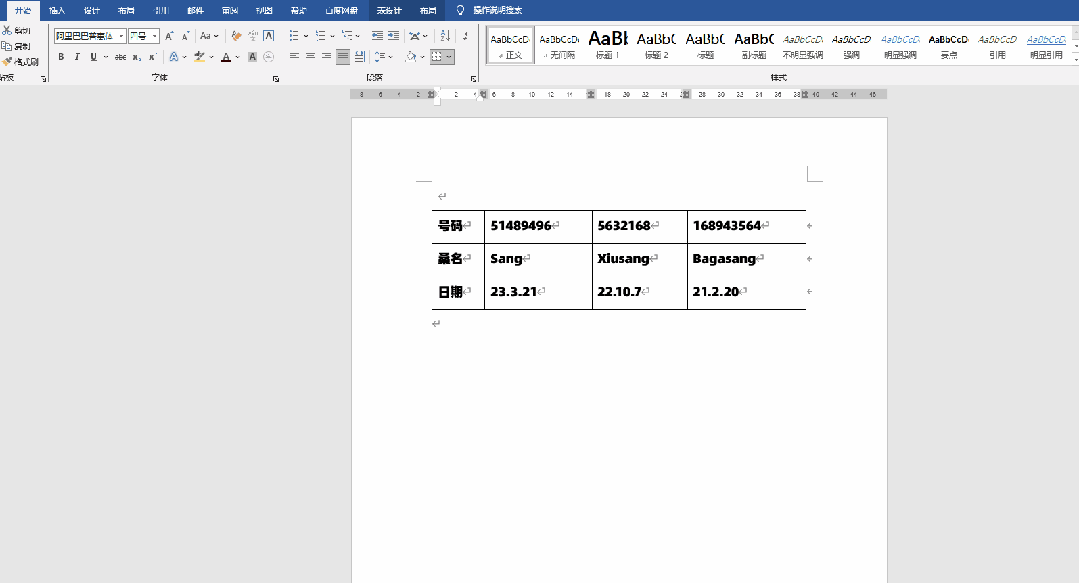
Task: Click the Clear Formatting eraser icon
Action: (x=236, y=36)
